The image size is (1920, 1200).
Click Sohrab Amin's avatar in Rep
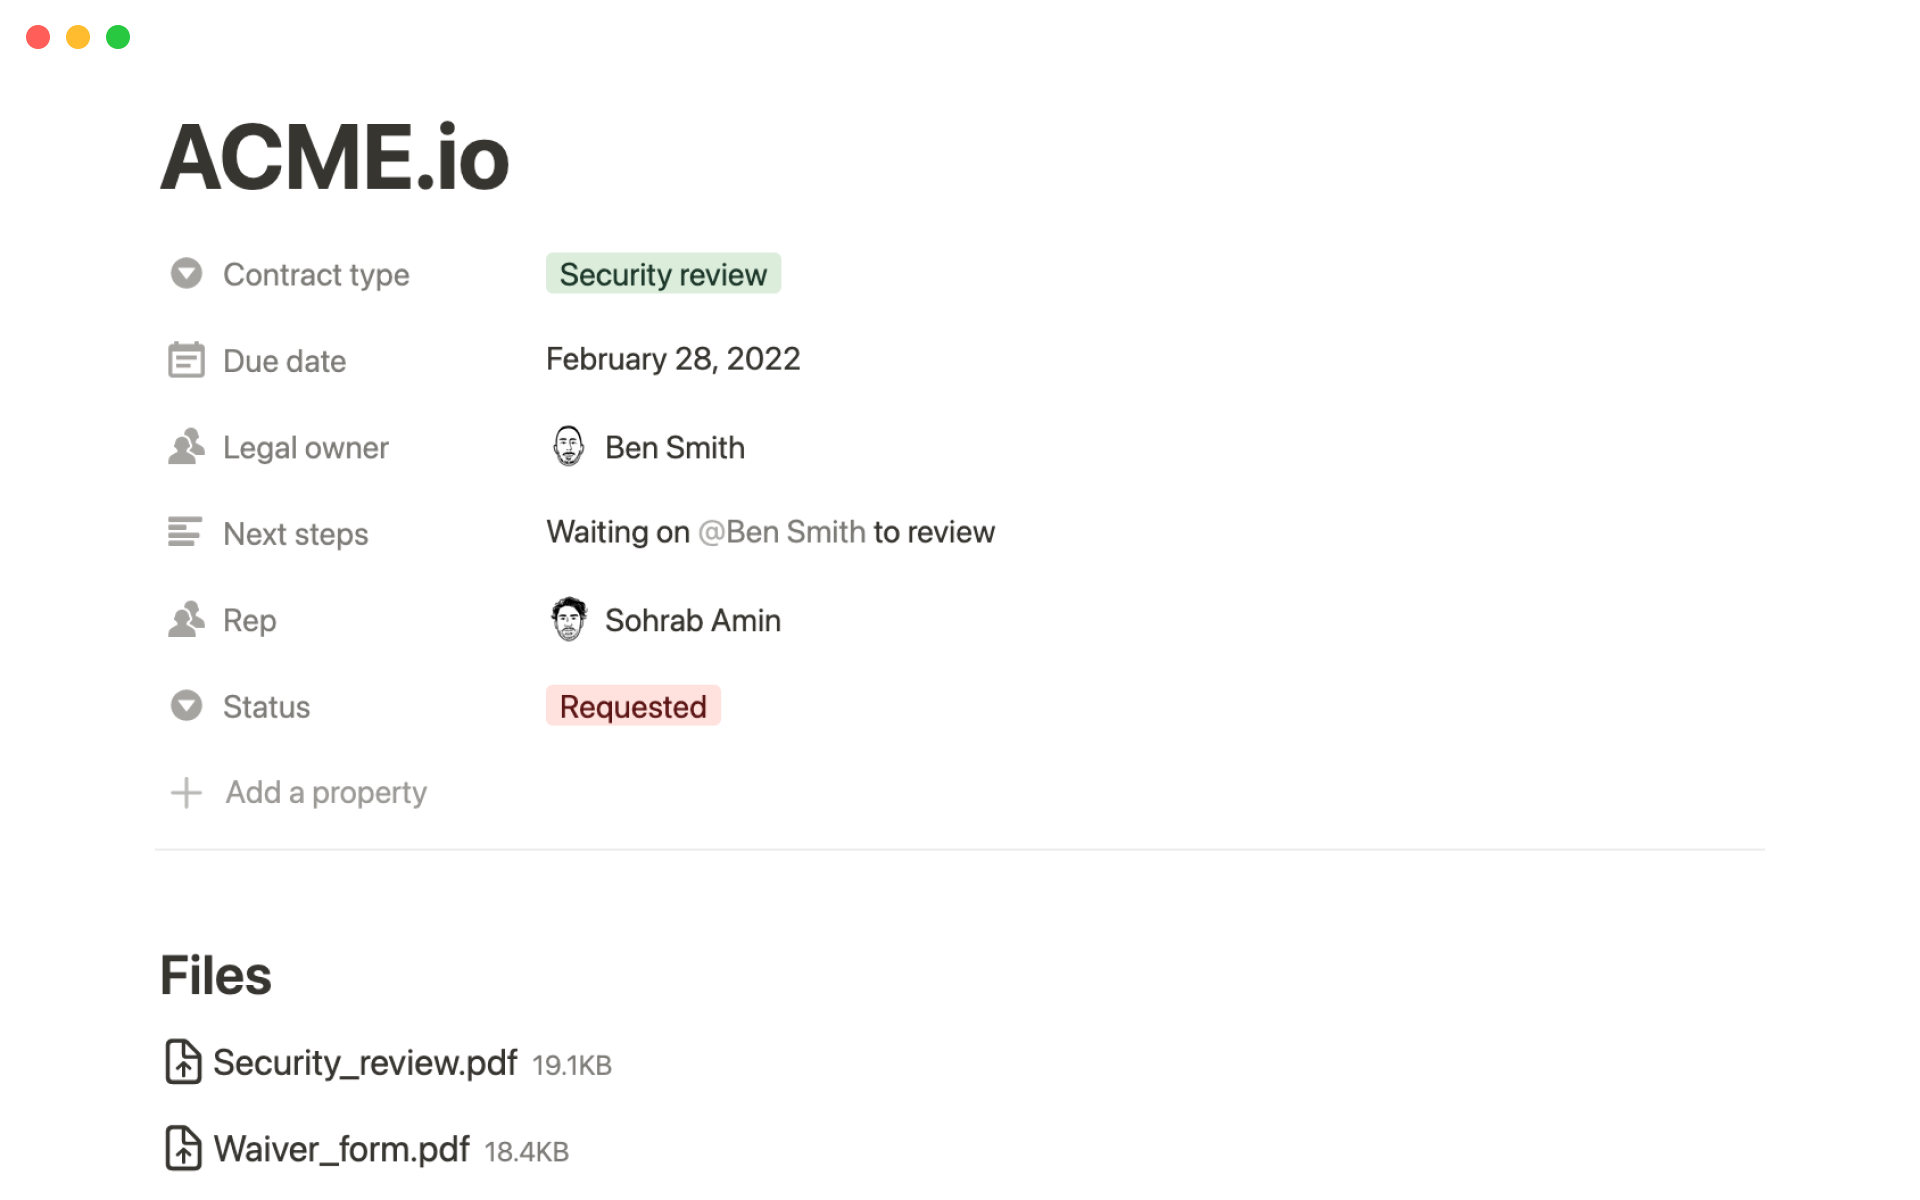coord(568,620)
